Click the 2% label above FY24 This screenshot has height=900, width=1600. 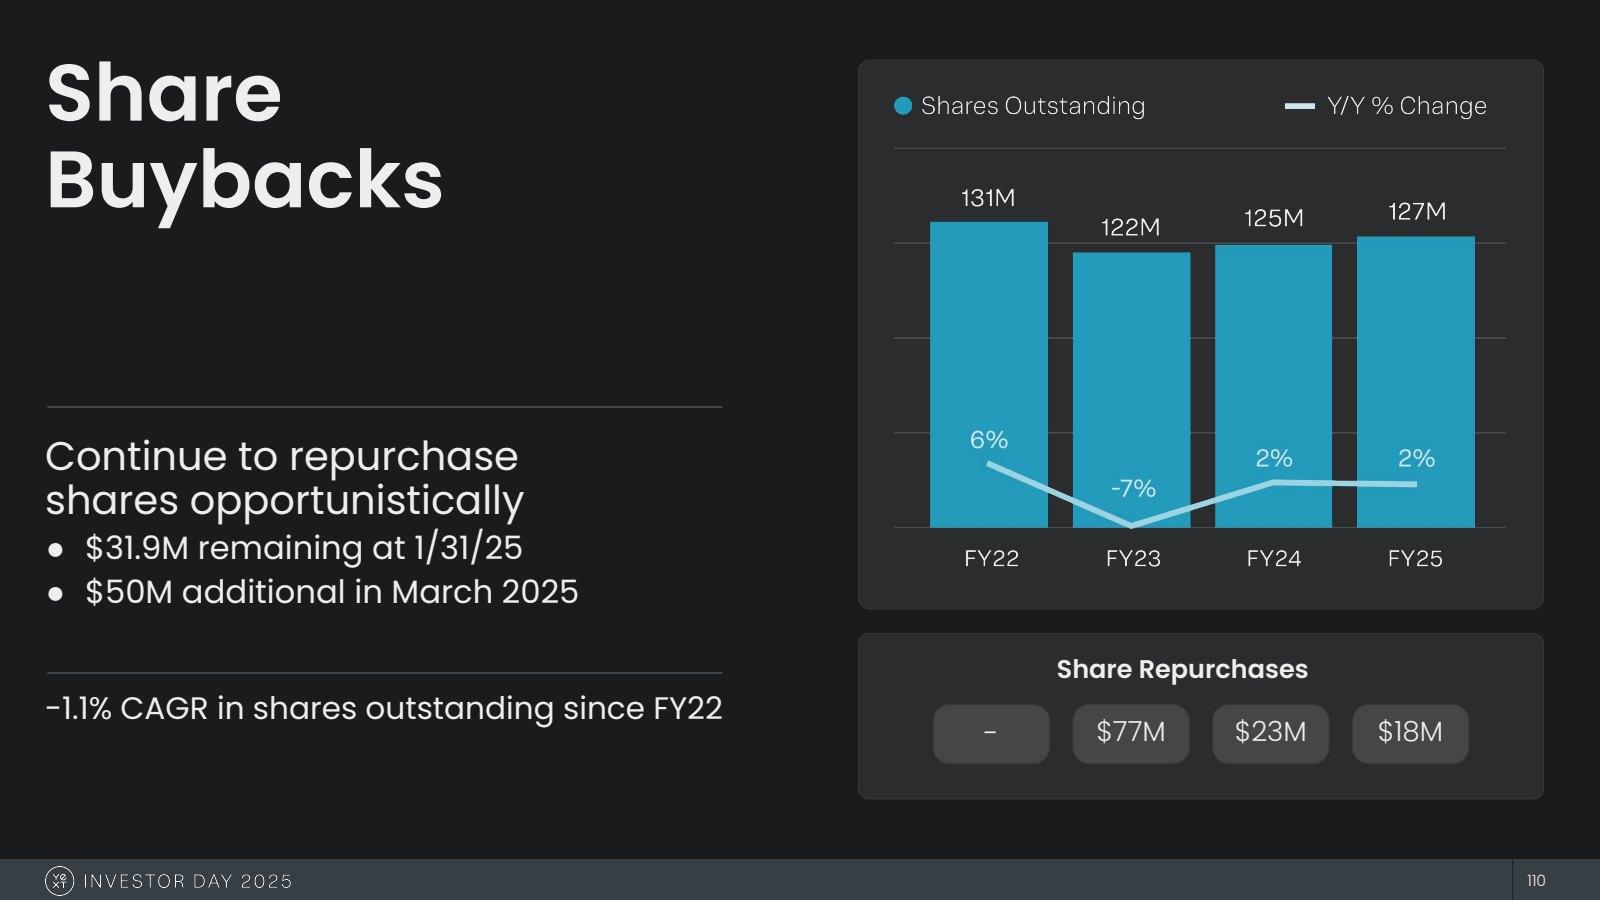tap(1274, 459)
